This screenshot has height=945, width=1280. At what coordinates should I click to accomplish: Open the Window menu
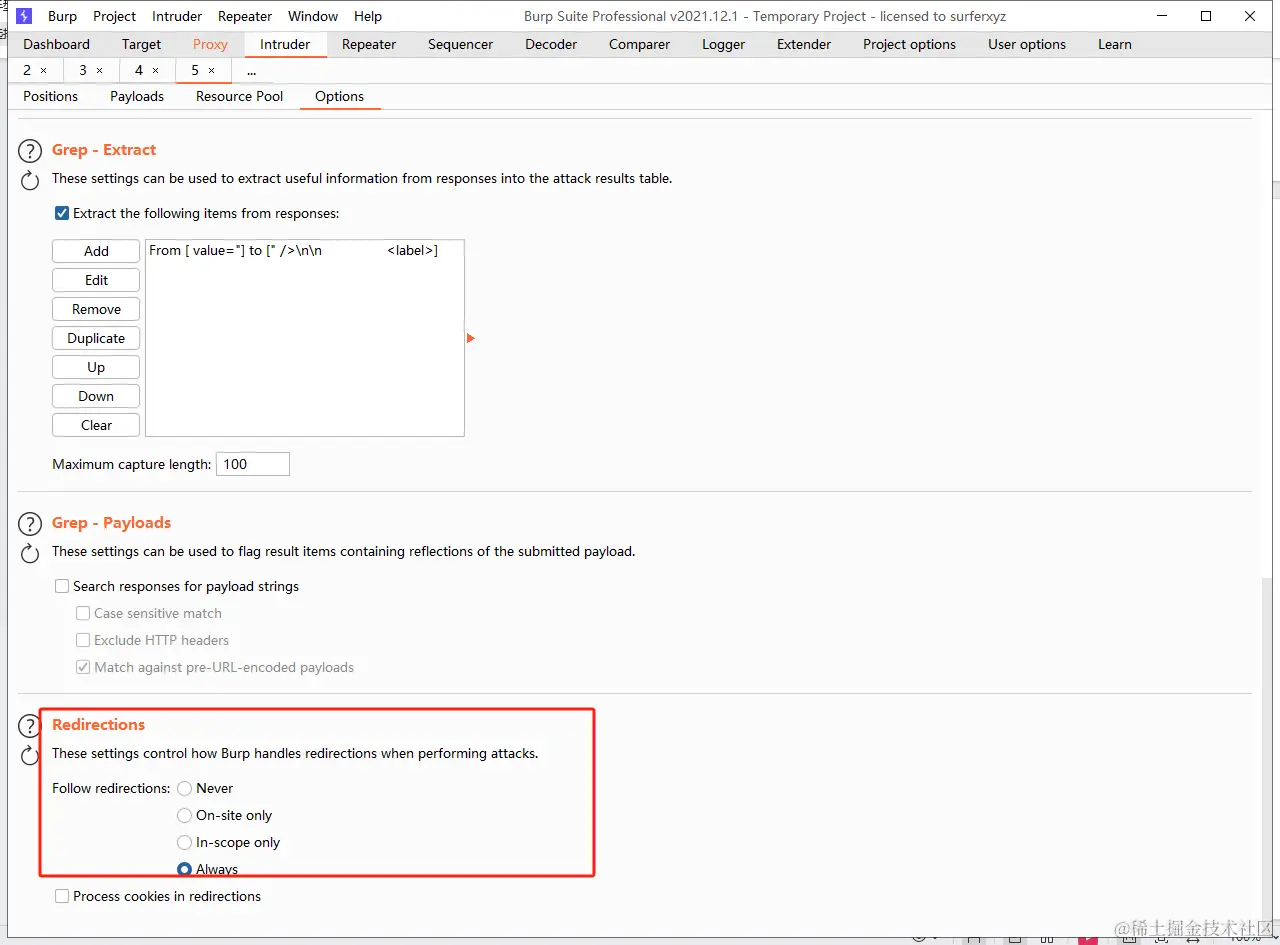click(313, 16)
